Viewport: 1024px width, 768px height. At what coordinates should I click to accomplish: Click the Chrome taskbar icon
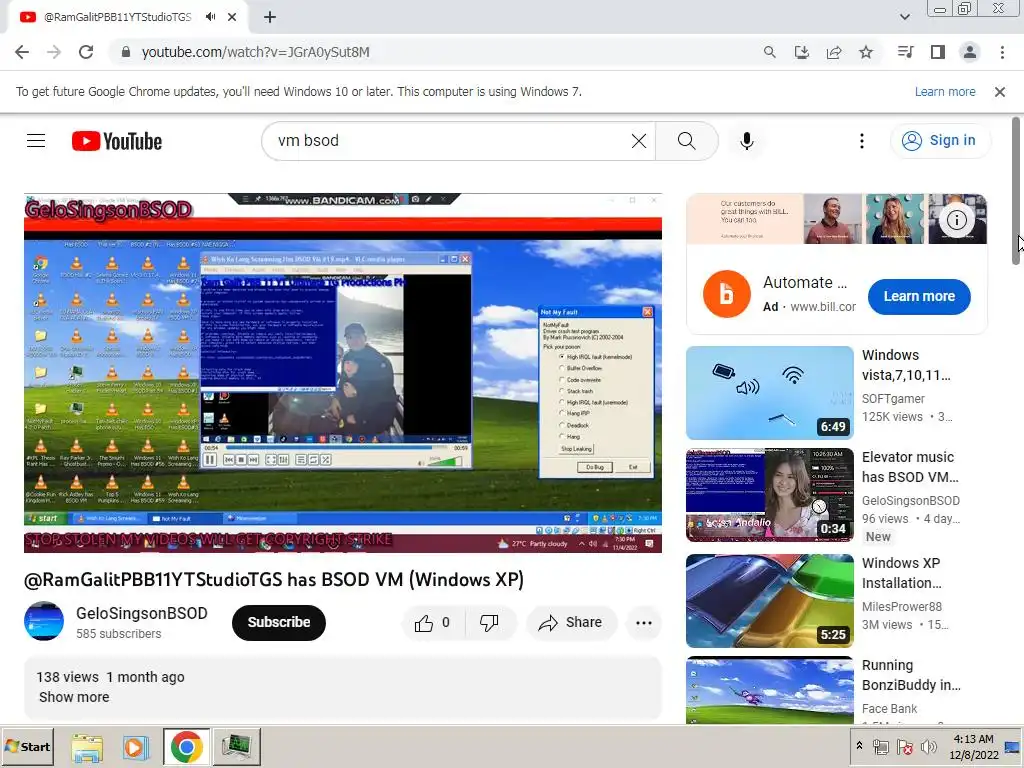[x=187, y=747]
